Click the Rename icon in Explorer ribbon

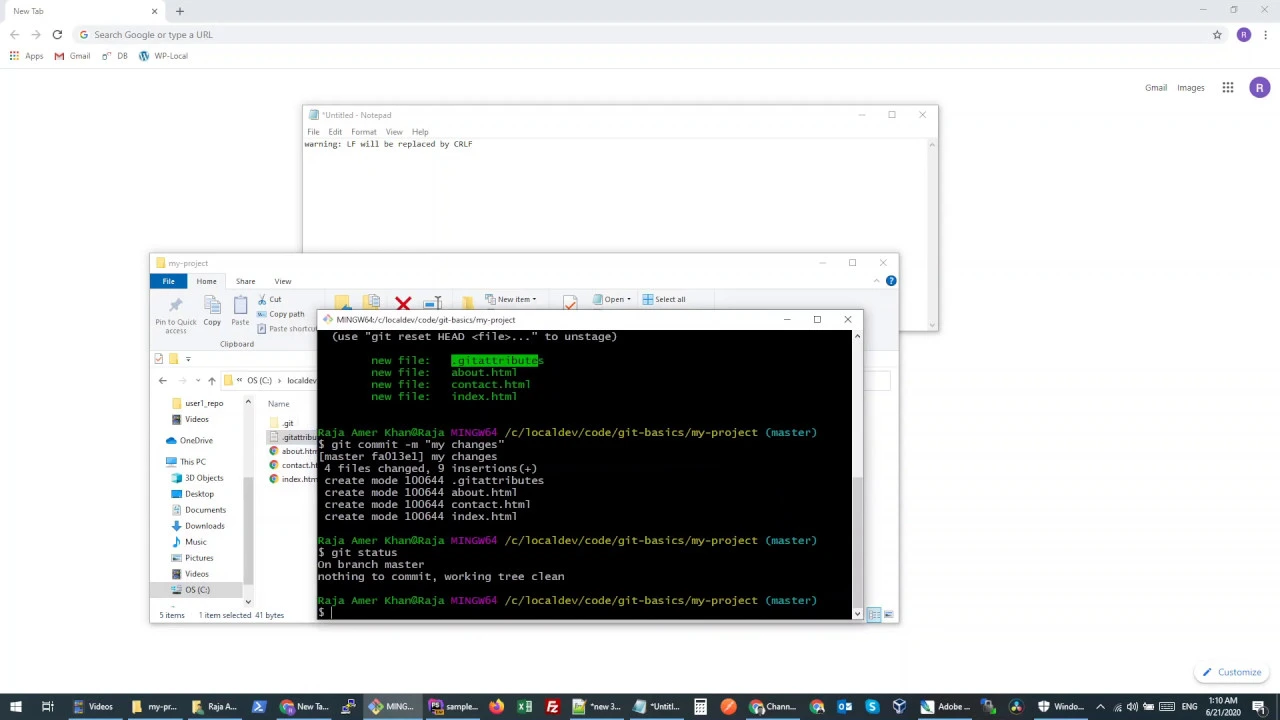(x=432, y=303)
